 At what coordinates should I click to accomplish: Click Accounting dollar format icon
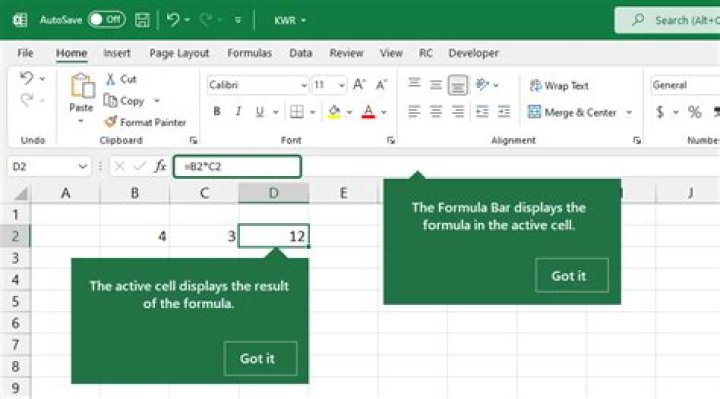click(x=660, y=112)
